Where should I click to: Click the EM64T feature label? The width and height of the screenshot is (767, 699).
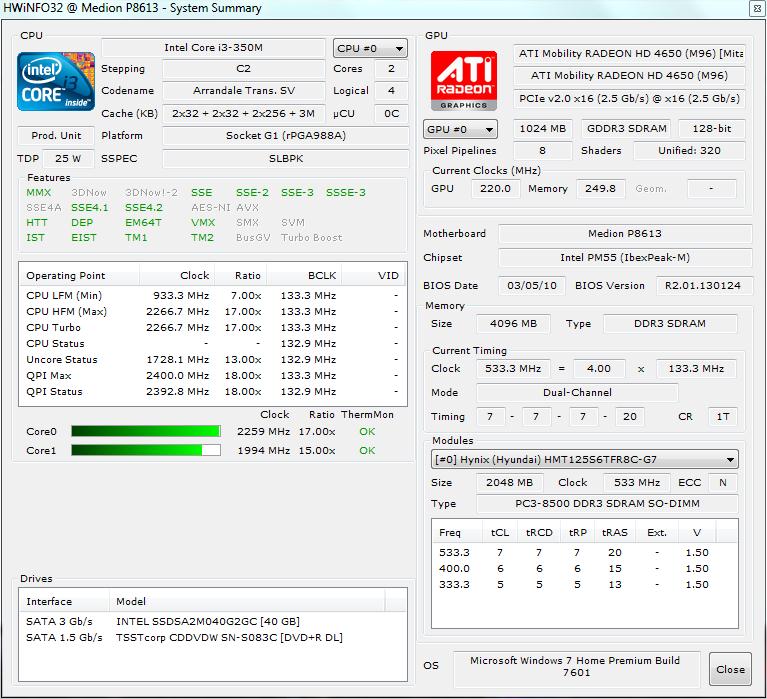click(143, 223)
